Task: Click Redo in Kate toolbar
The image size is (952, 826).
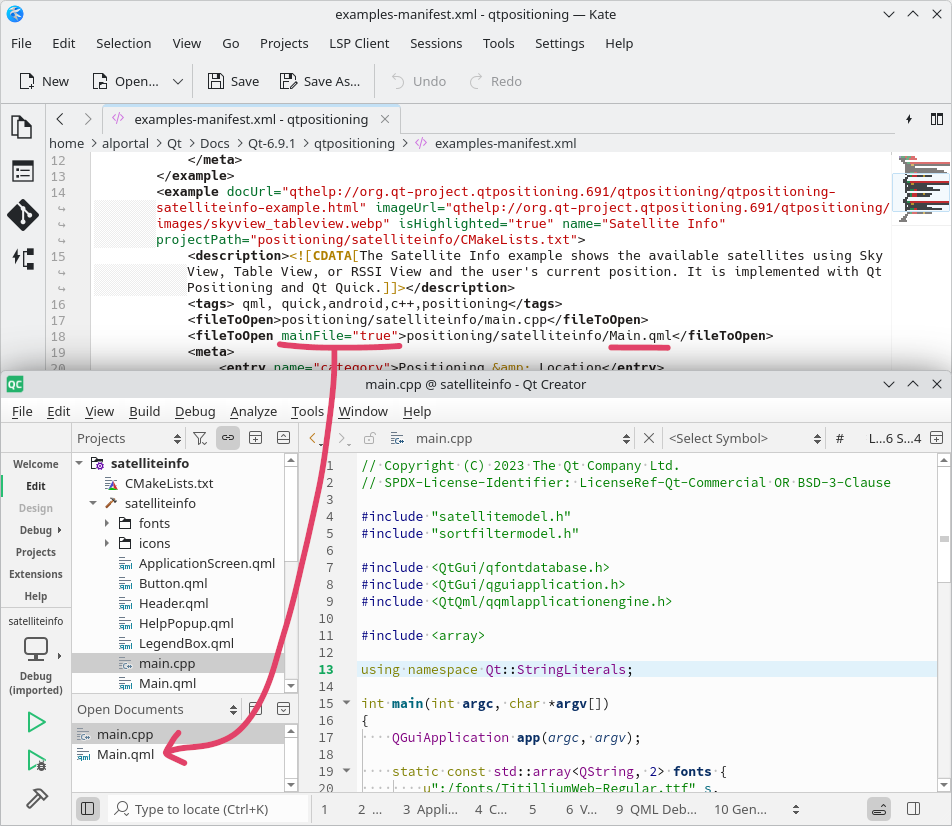Action: [496, 81]
